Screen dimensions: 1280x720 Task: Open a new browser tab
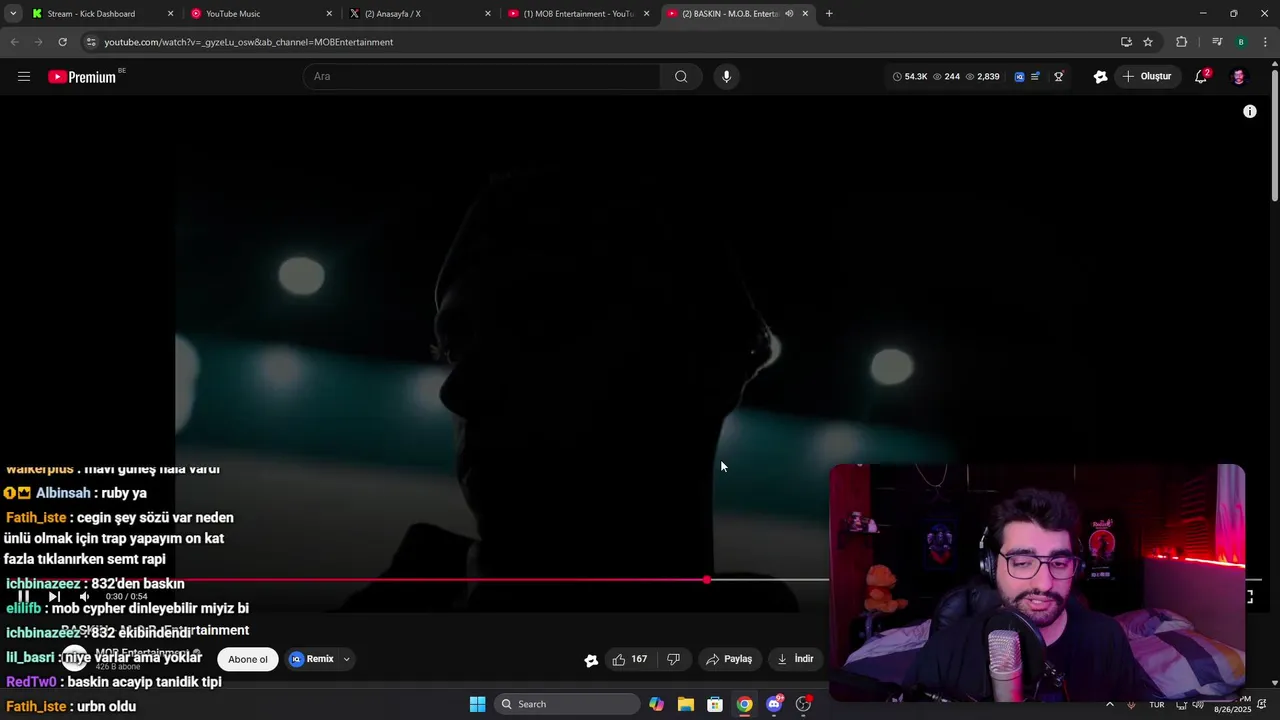tap(829, 14)
